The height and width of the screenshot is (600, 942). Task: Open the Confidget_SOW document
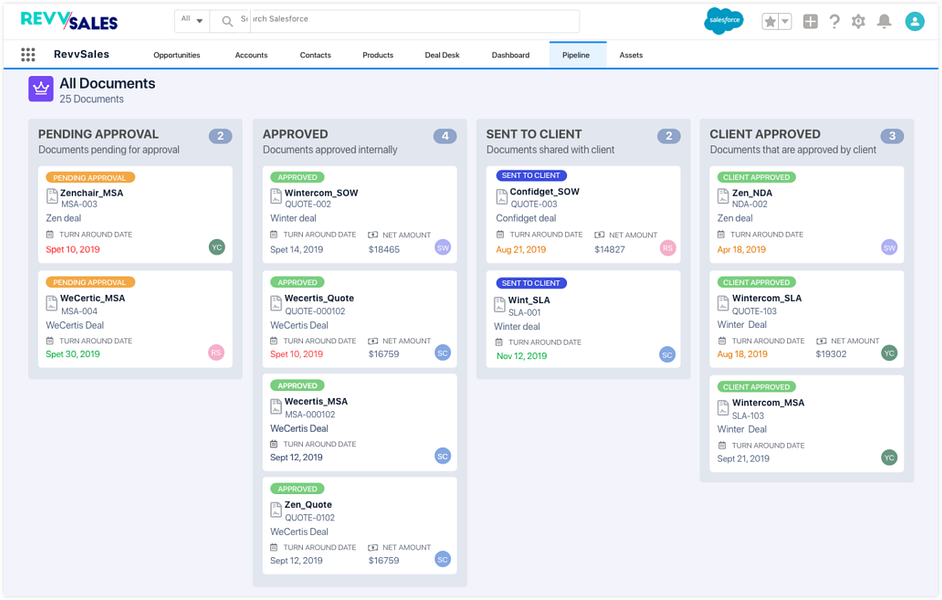(545, 192)
